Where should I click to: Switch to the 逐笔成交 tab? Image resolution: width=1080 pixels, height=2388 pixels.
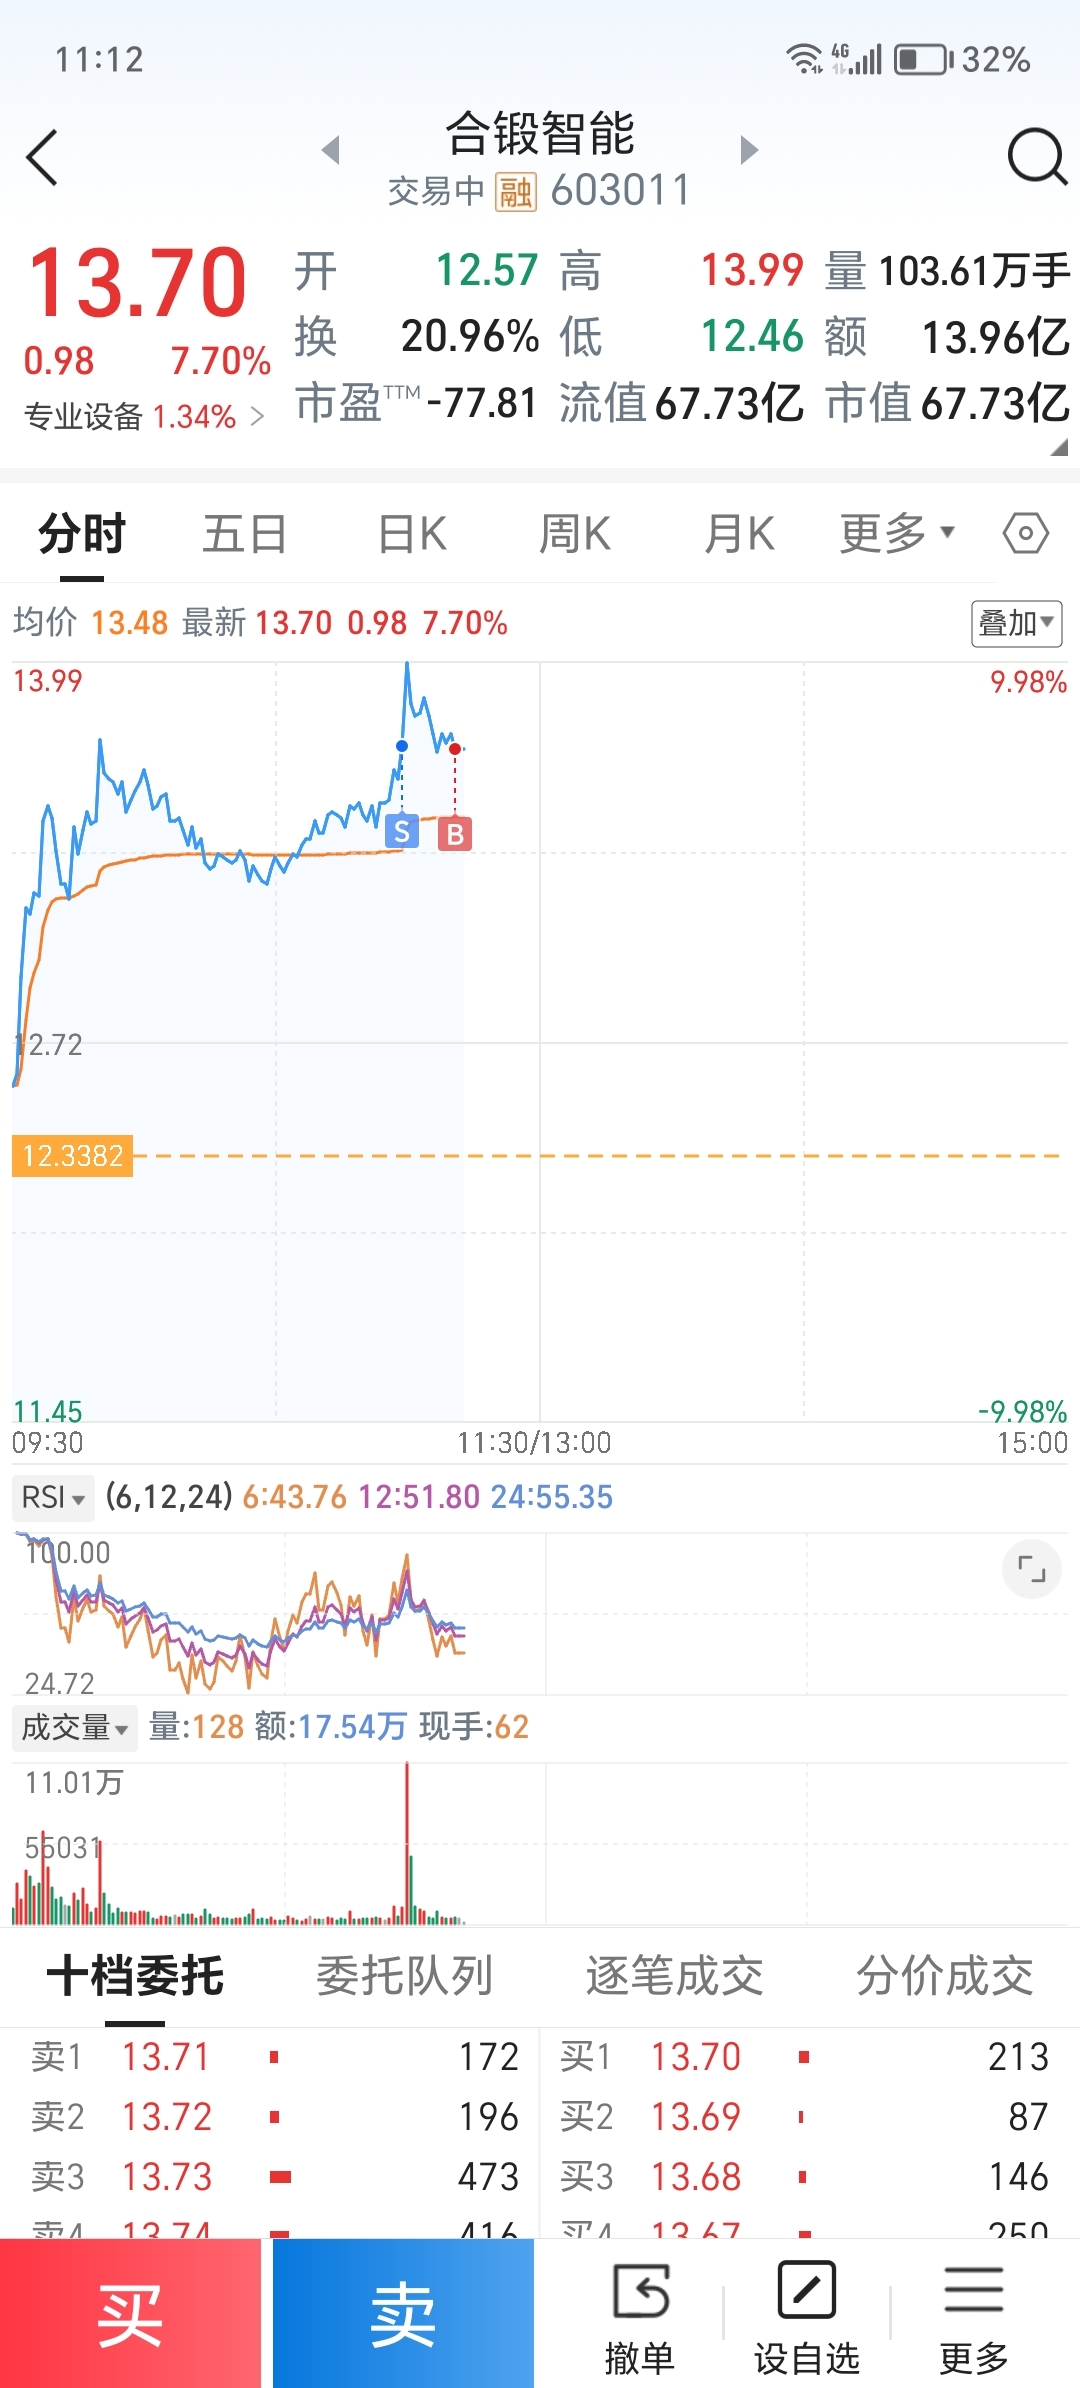tap(675, 1975)
